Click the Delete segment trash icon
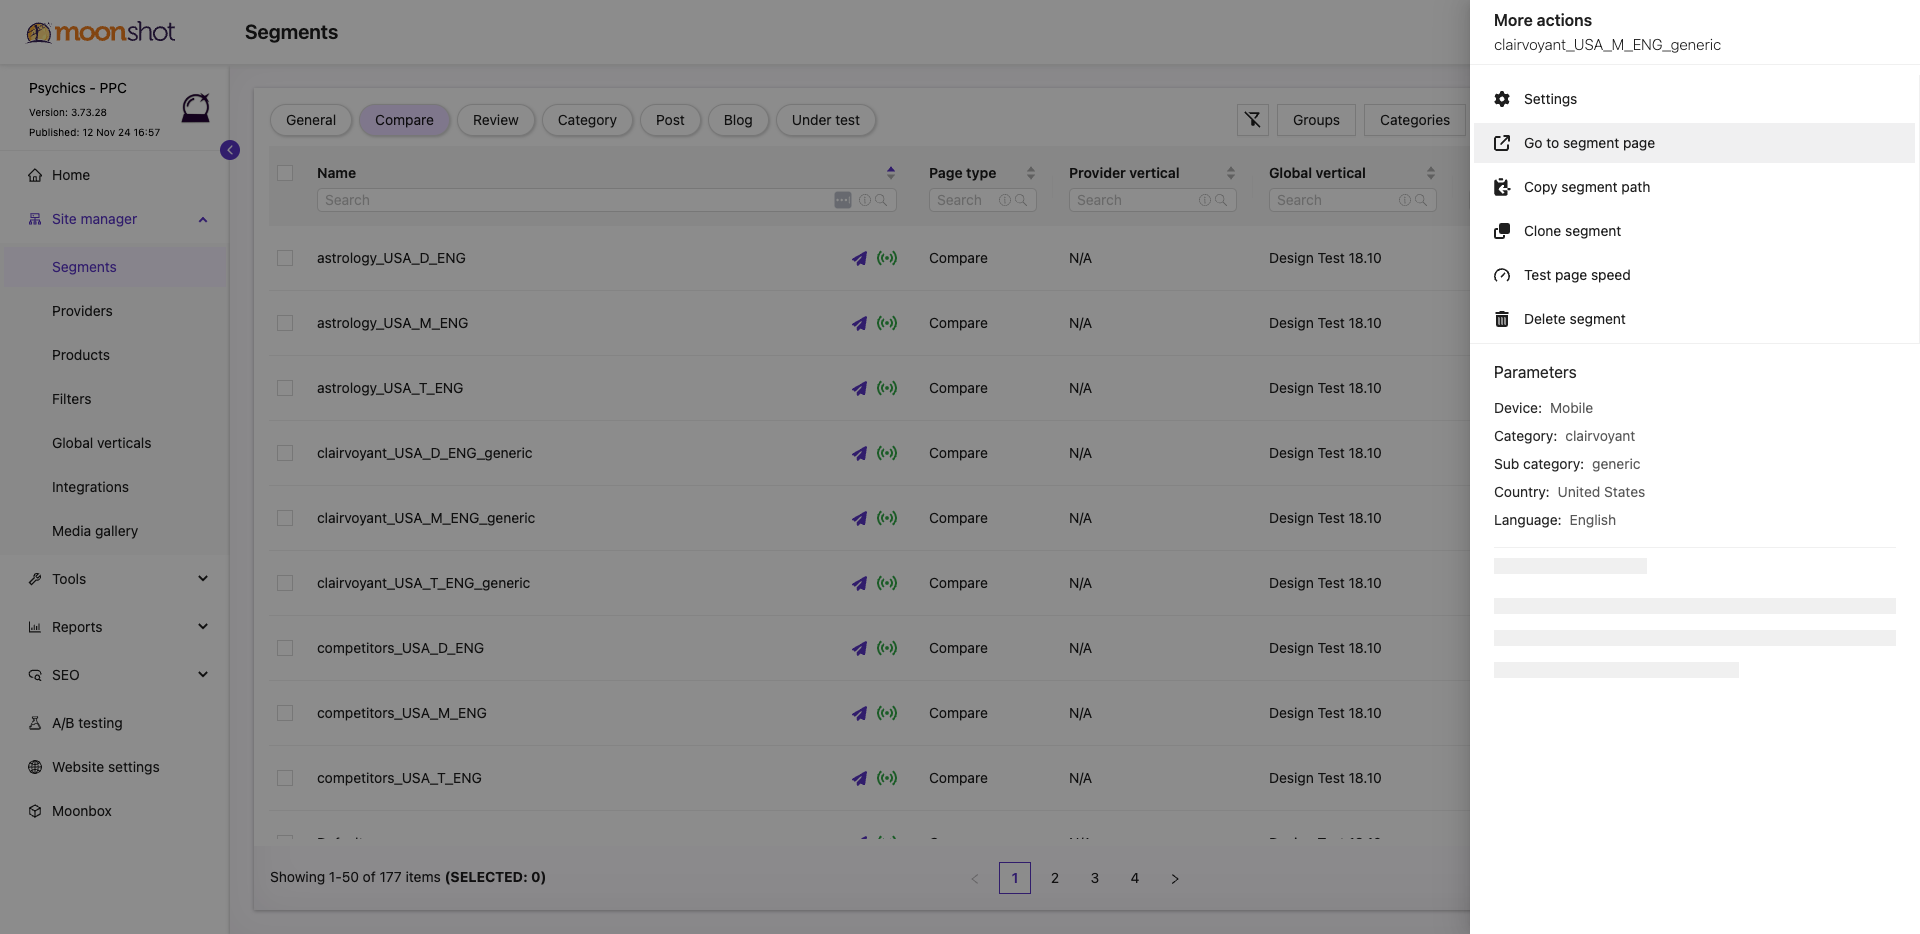Image resolution: width=1920 pixels, height=934 pixels. [1502, 319]
